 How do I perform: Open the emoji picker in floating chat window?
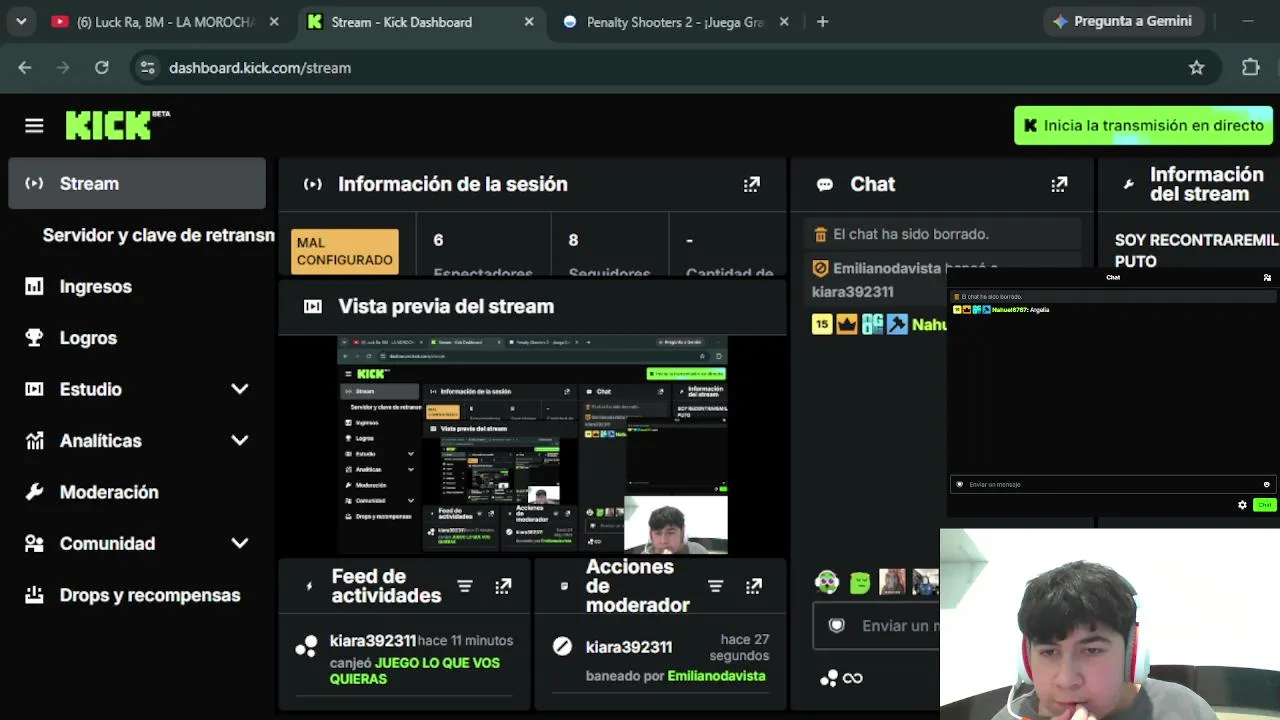(1267, 485)
